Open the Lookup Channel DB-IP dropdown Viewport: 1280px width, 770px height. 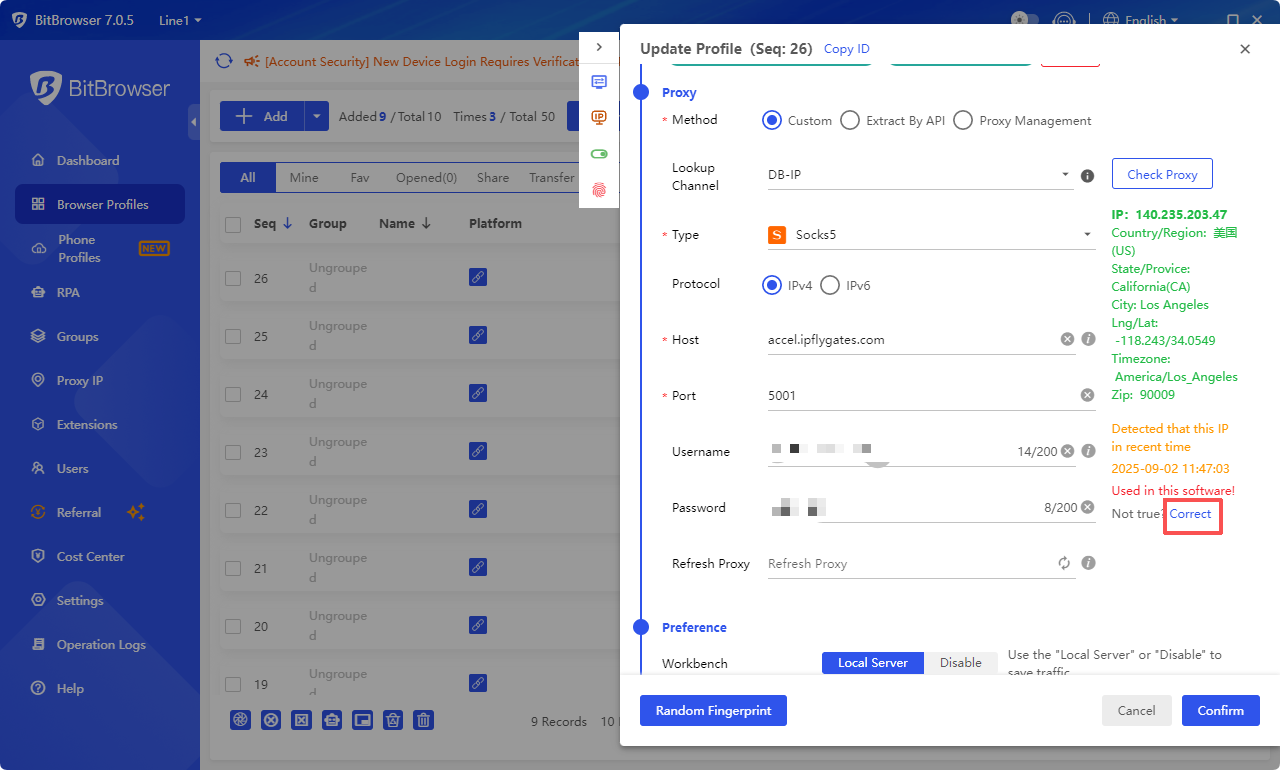918,175
